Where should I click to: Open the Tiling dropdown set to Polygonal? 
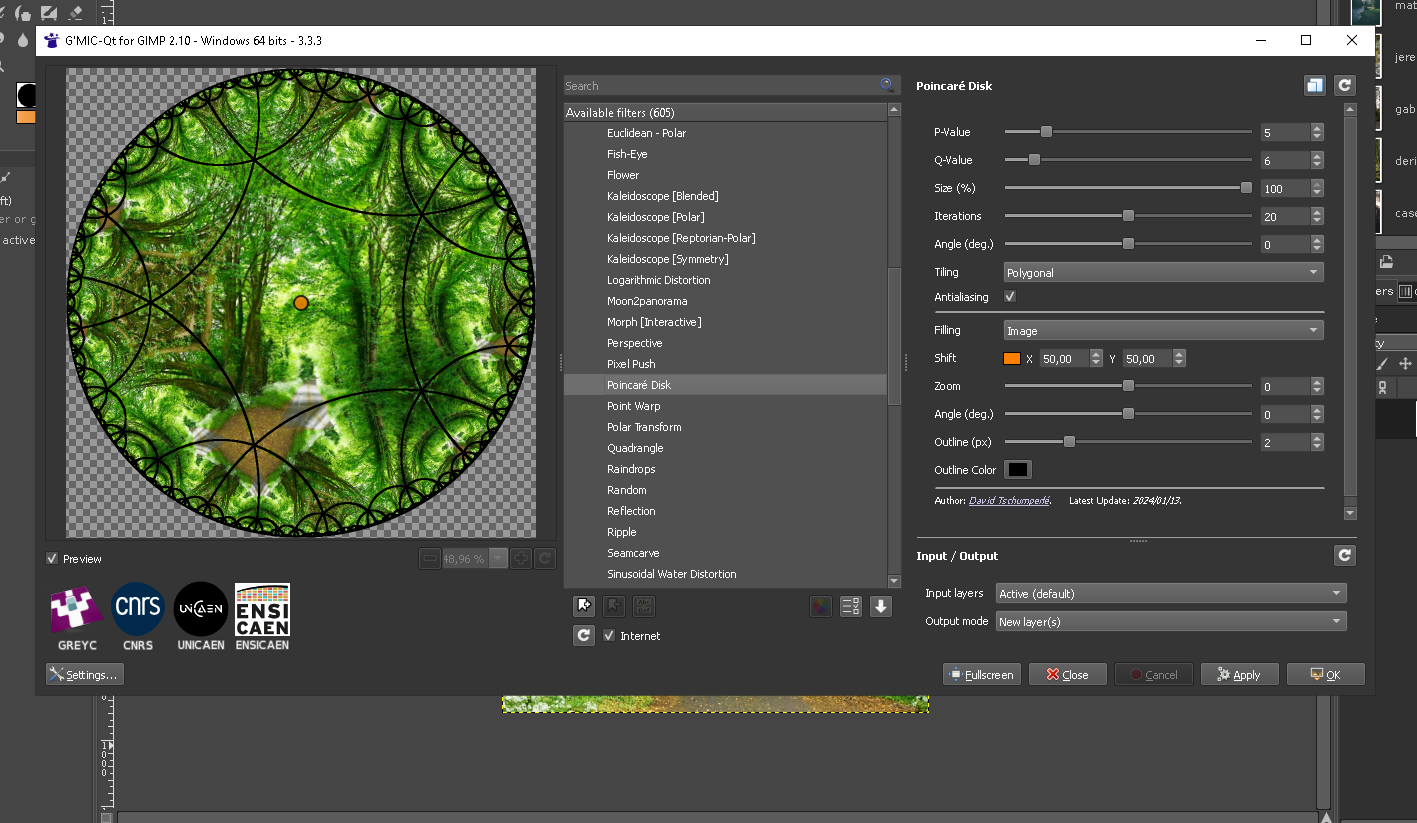1163,272
